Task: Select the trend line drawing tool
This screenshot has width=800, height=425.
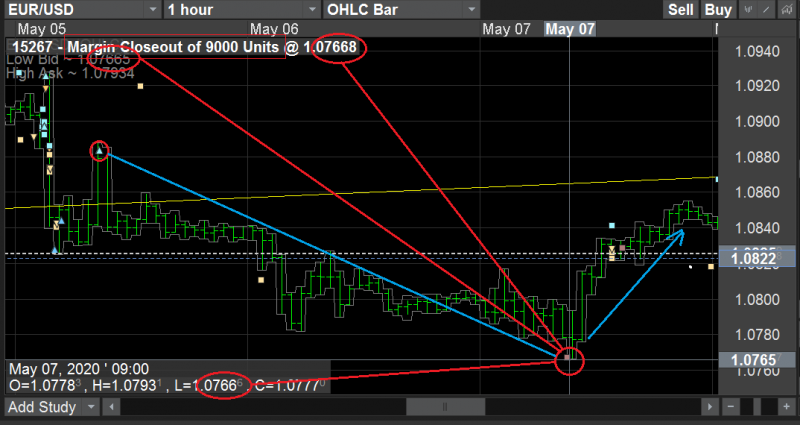Action: 765,10
